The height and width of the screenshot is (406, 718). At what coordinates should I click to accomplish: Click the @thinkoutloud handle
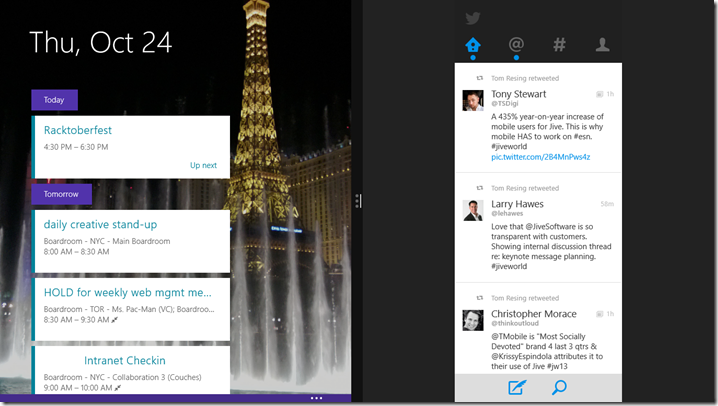pos(515,324)
